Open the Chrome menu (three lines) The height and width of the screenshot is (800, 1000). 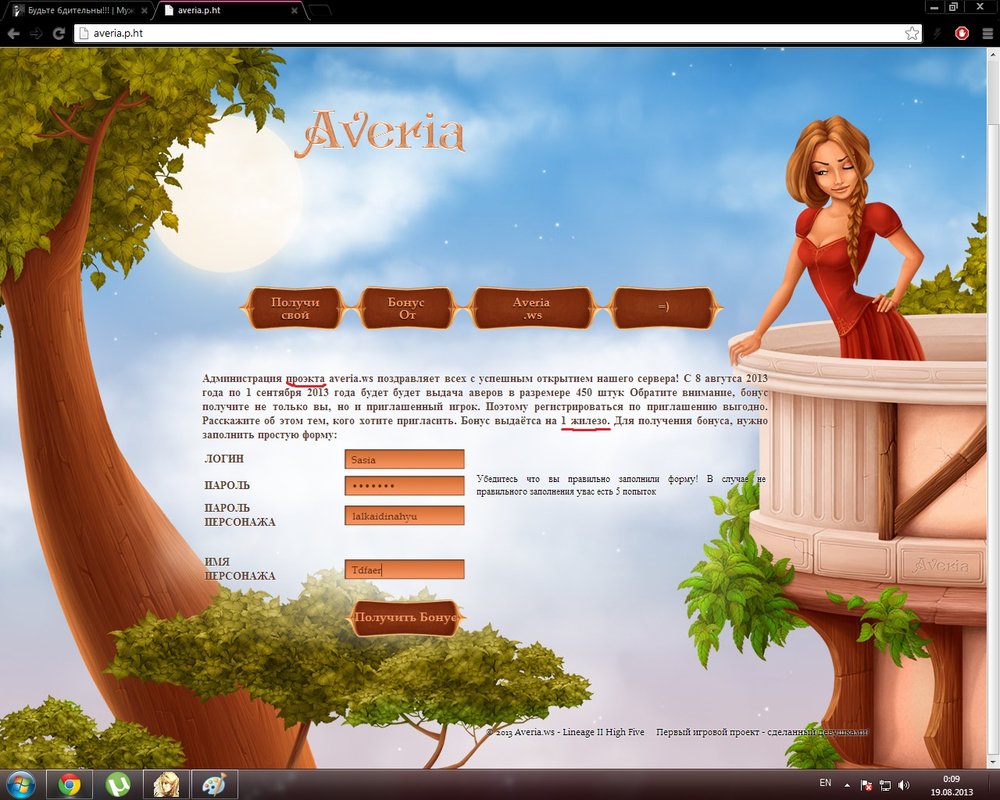[x=987, y=33]
